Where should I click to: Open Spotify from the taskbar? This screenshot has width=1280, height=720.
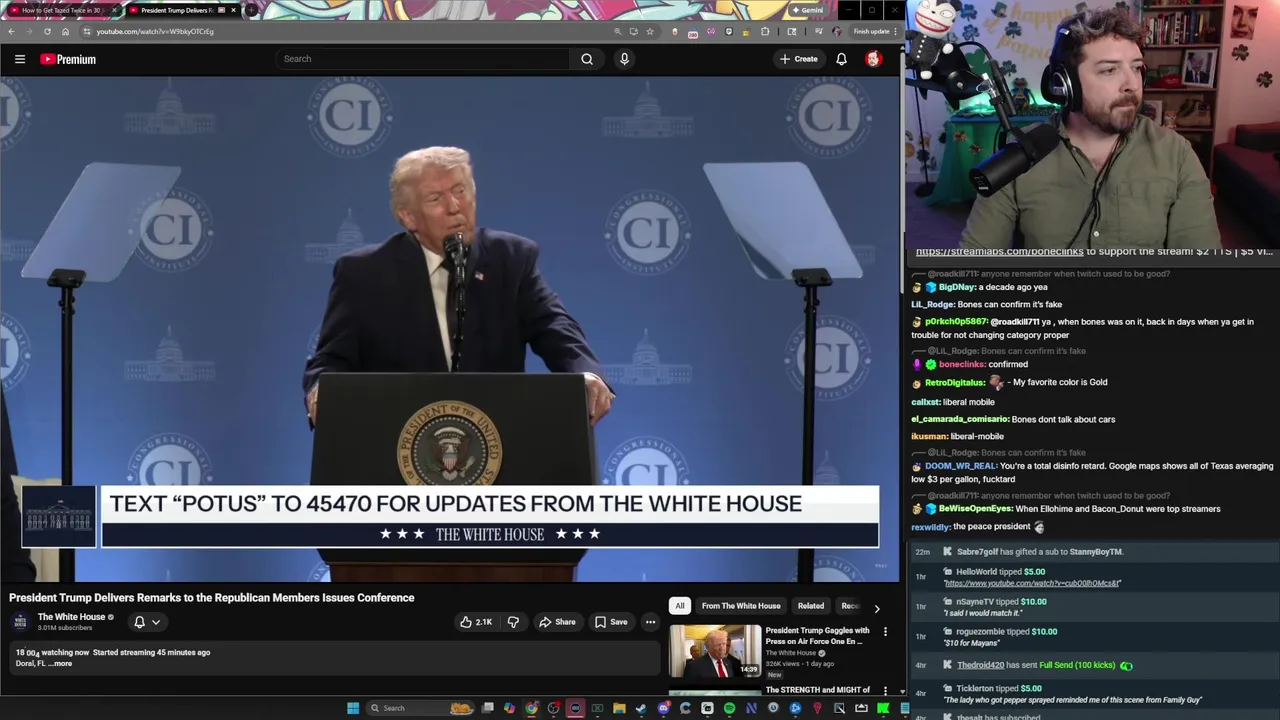pos(729,708)
